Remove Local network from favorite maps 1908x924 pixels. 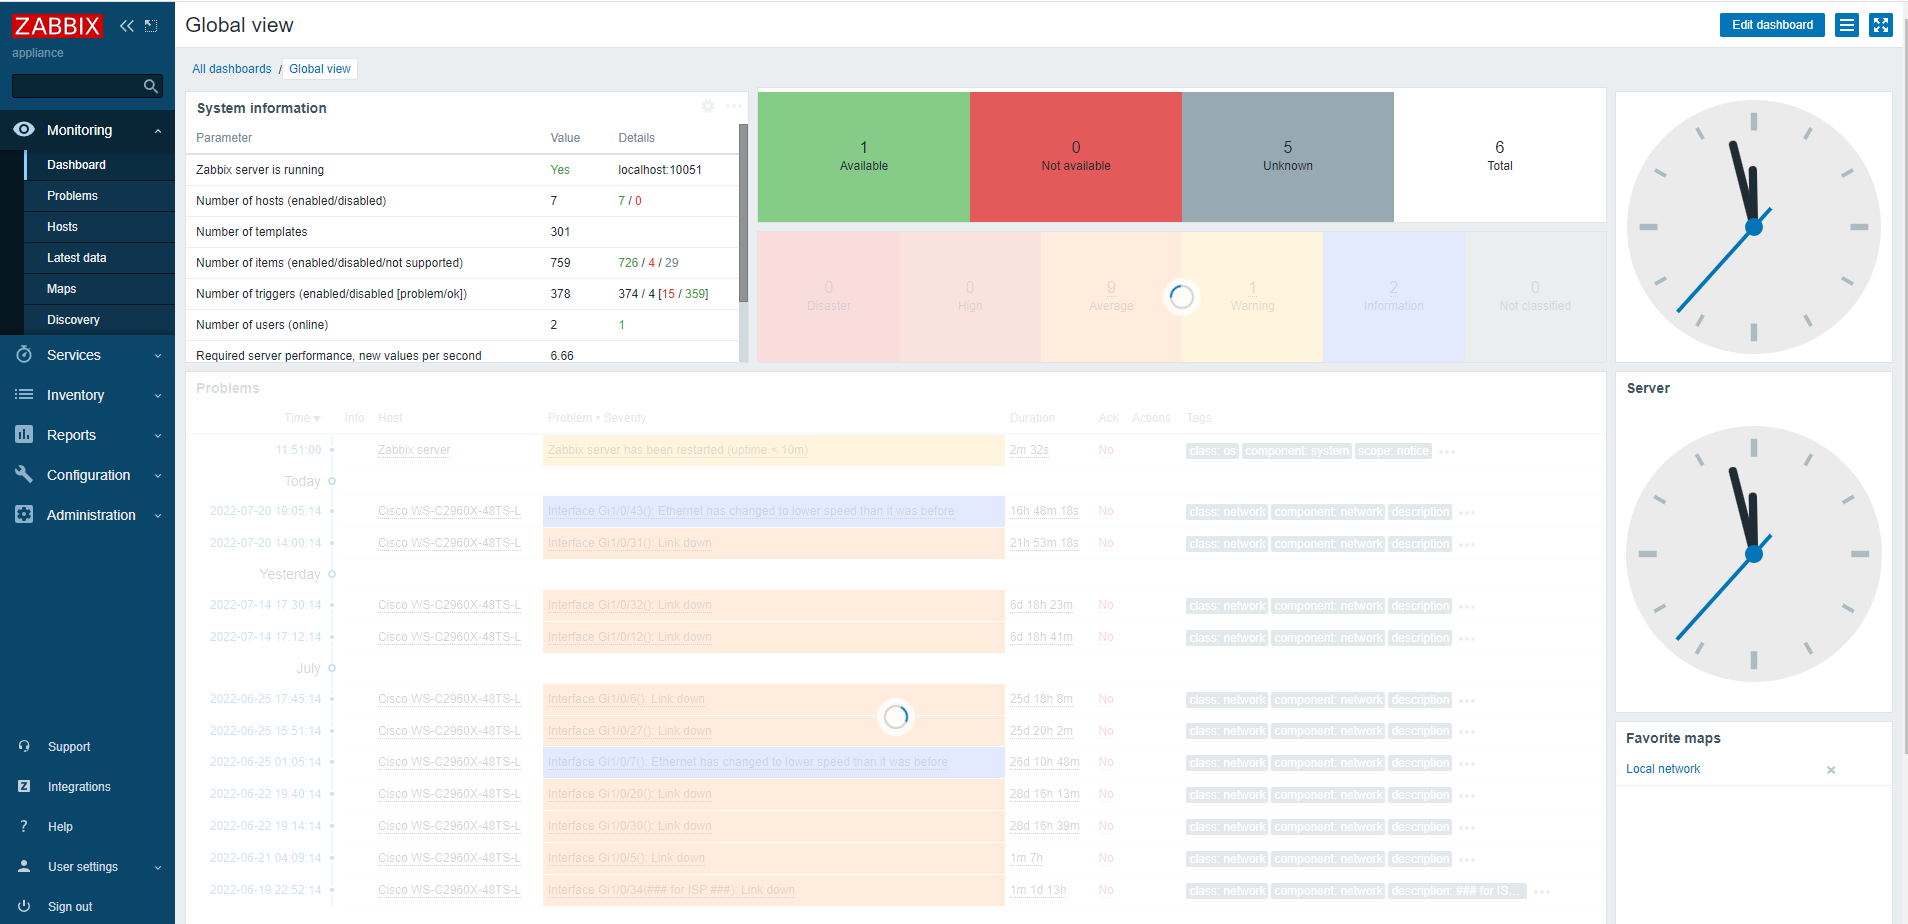click(1831, 770)
